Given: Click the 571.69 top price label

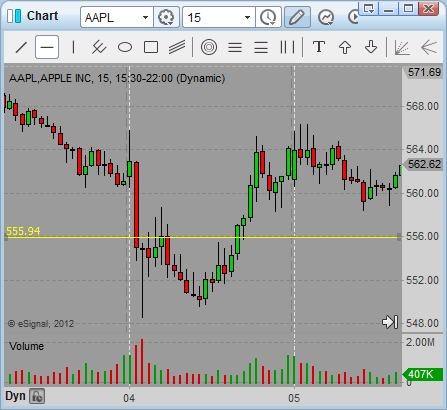Looking at the screenshot, I should [x=424, y=72].
